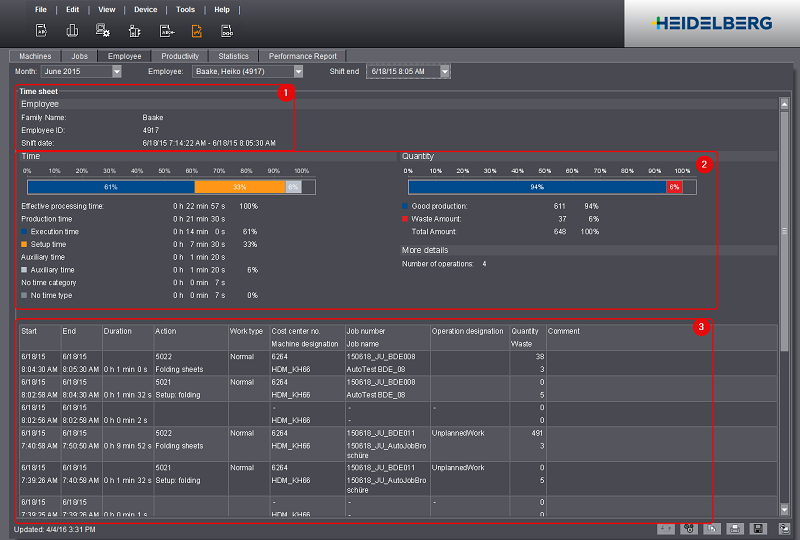Click the copy icon in bottom toolbar
The image size is (800, 540).
tap(712, 528)
